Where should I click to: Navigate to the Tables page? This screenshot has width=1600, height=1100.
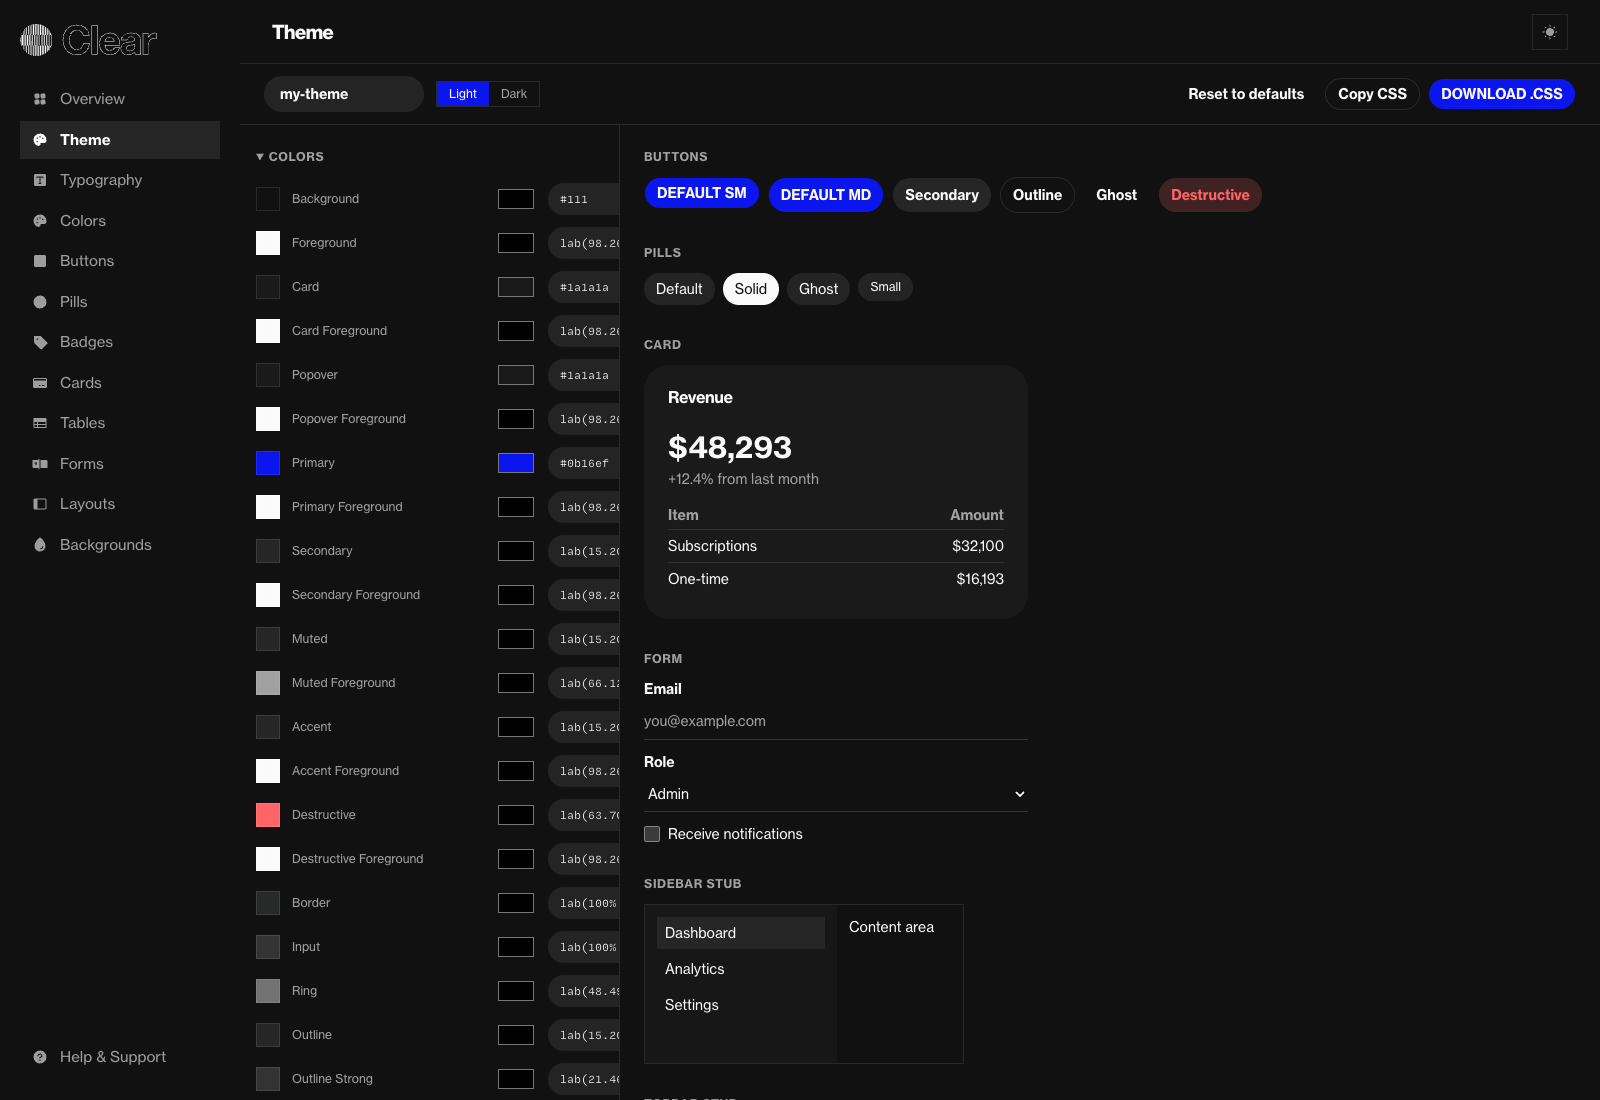click(120, 423)
